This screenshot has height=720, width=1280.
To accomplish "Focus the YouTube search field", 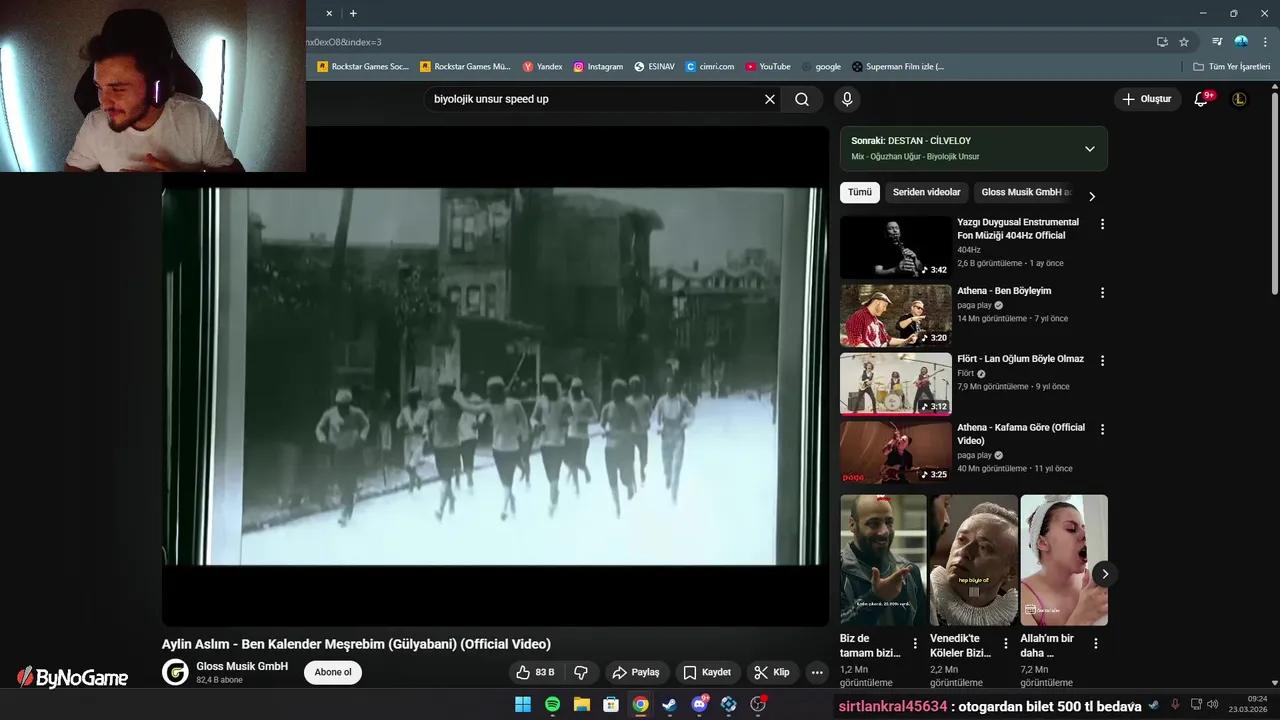I will click(595, 99).
